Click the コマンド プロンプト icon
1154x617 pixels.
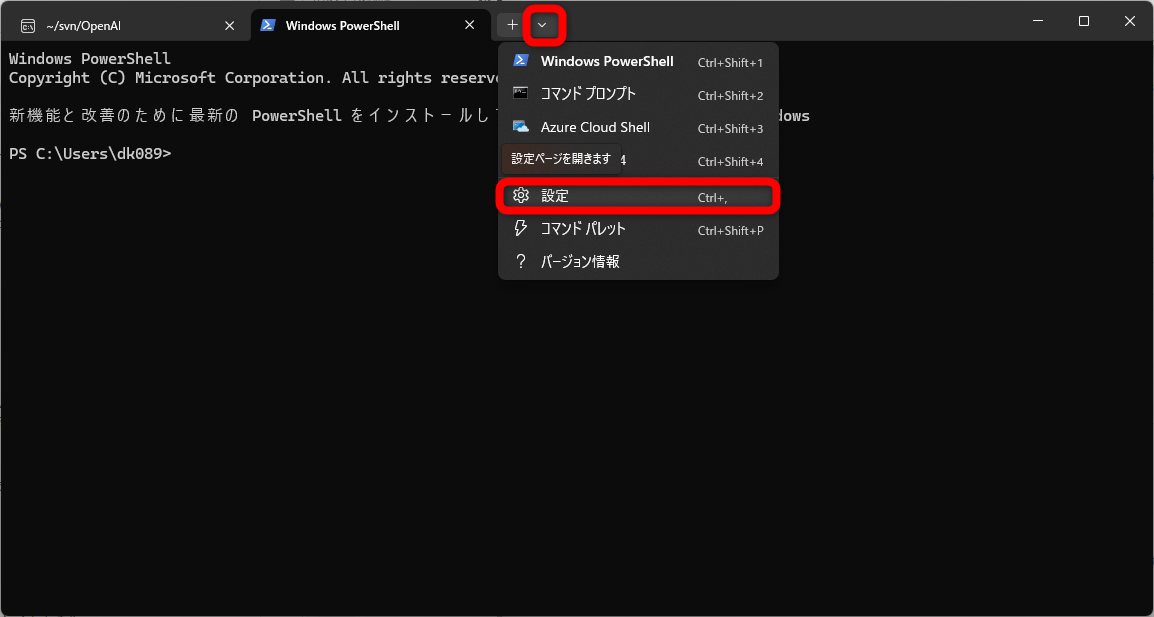pos(520,94)
